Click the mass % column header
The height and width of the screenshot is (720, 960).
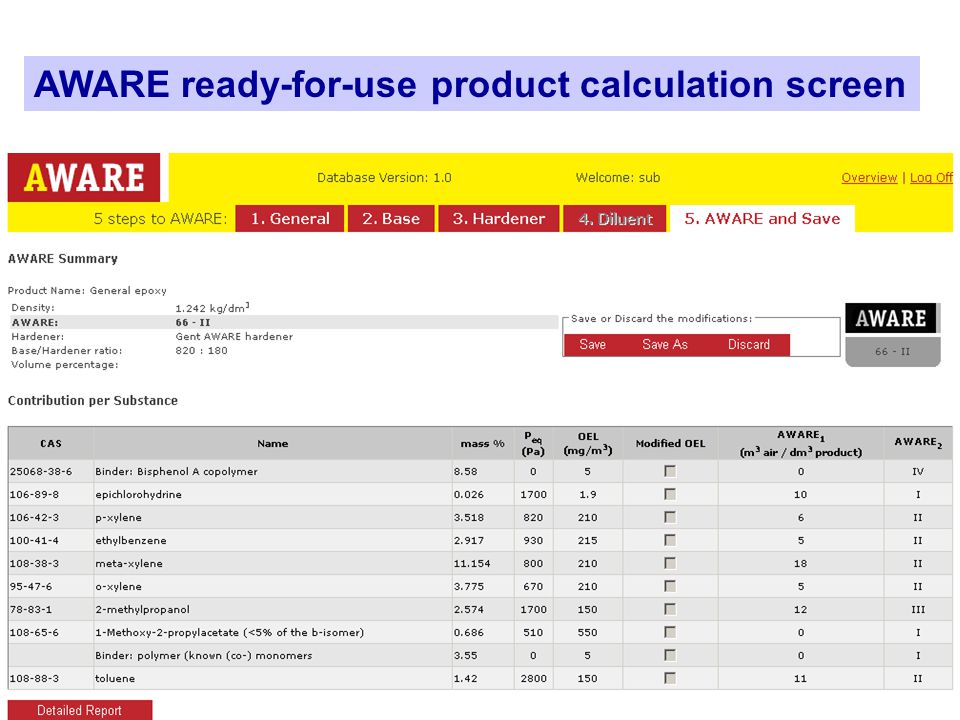[482, 443]
